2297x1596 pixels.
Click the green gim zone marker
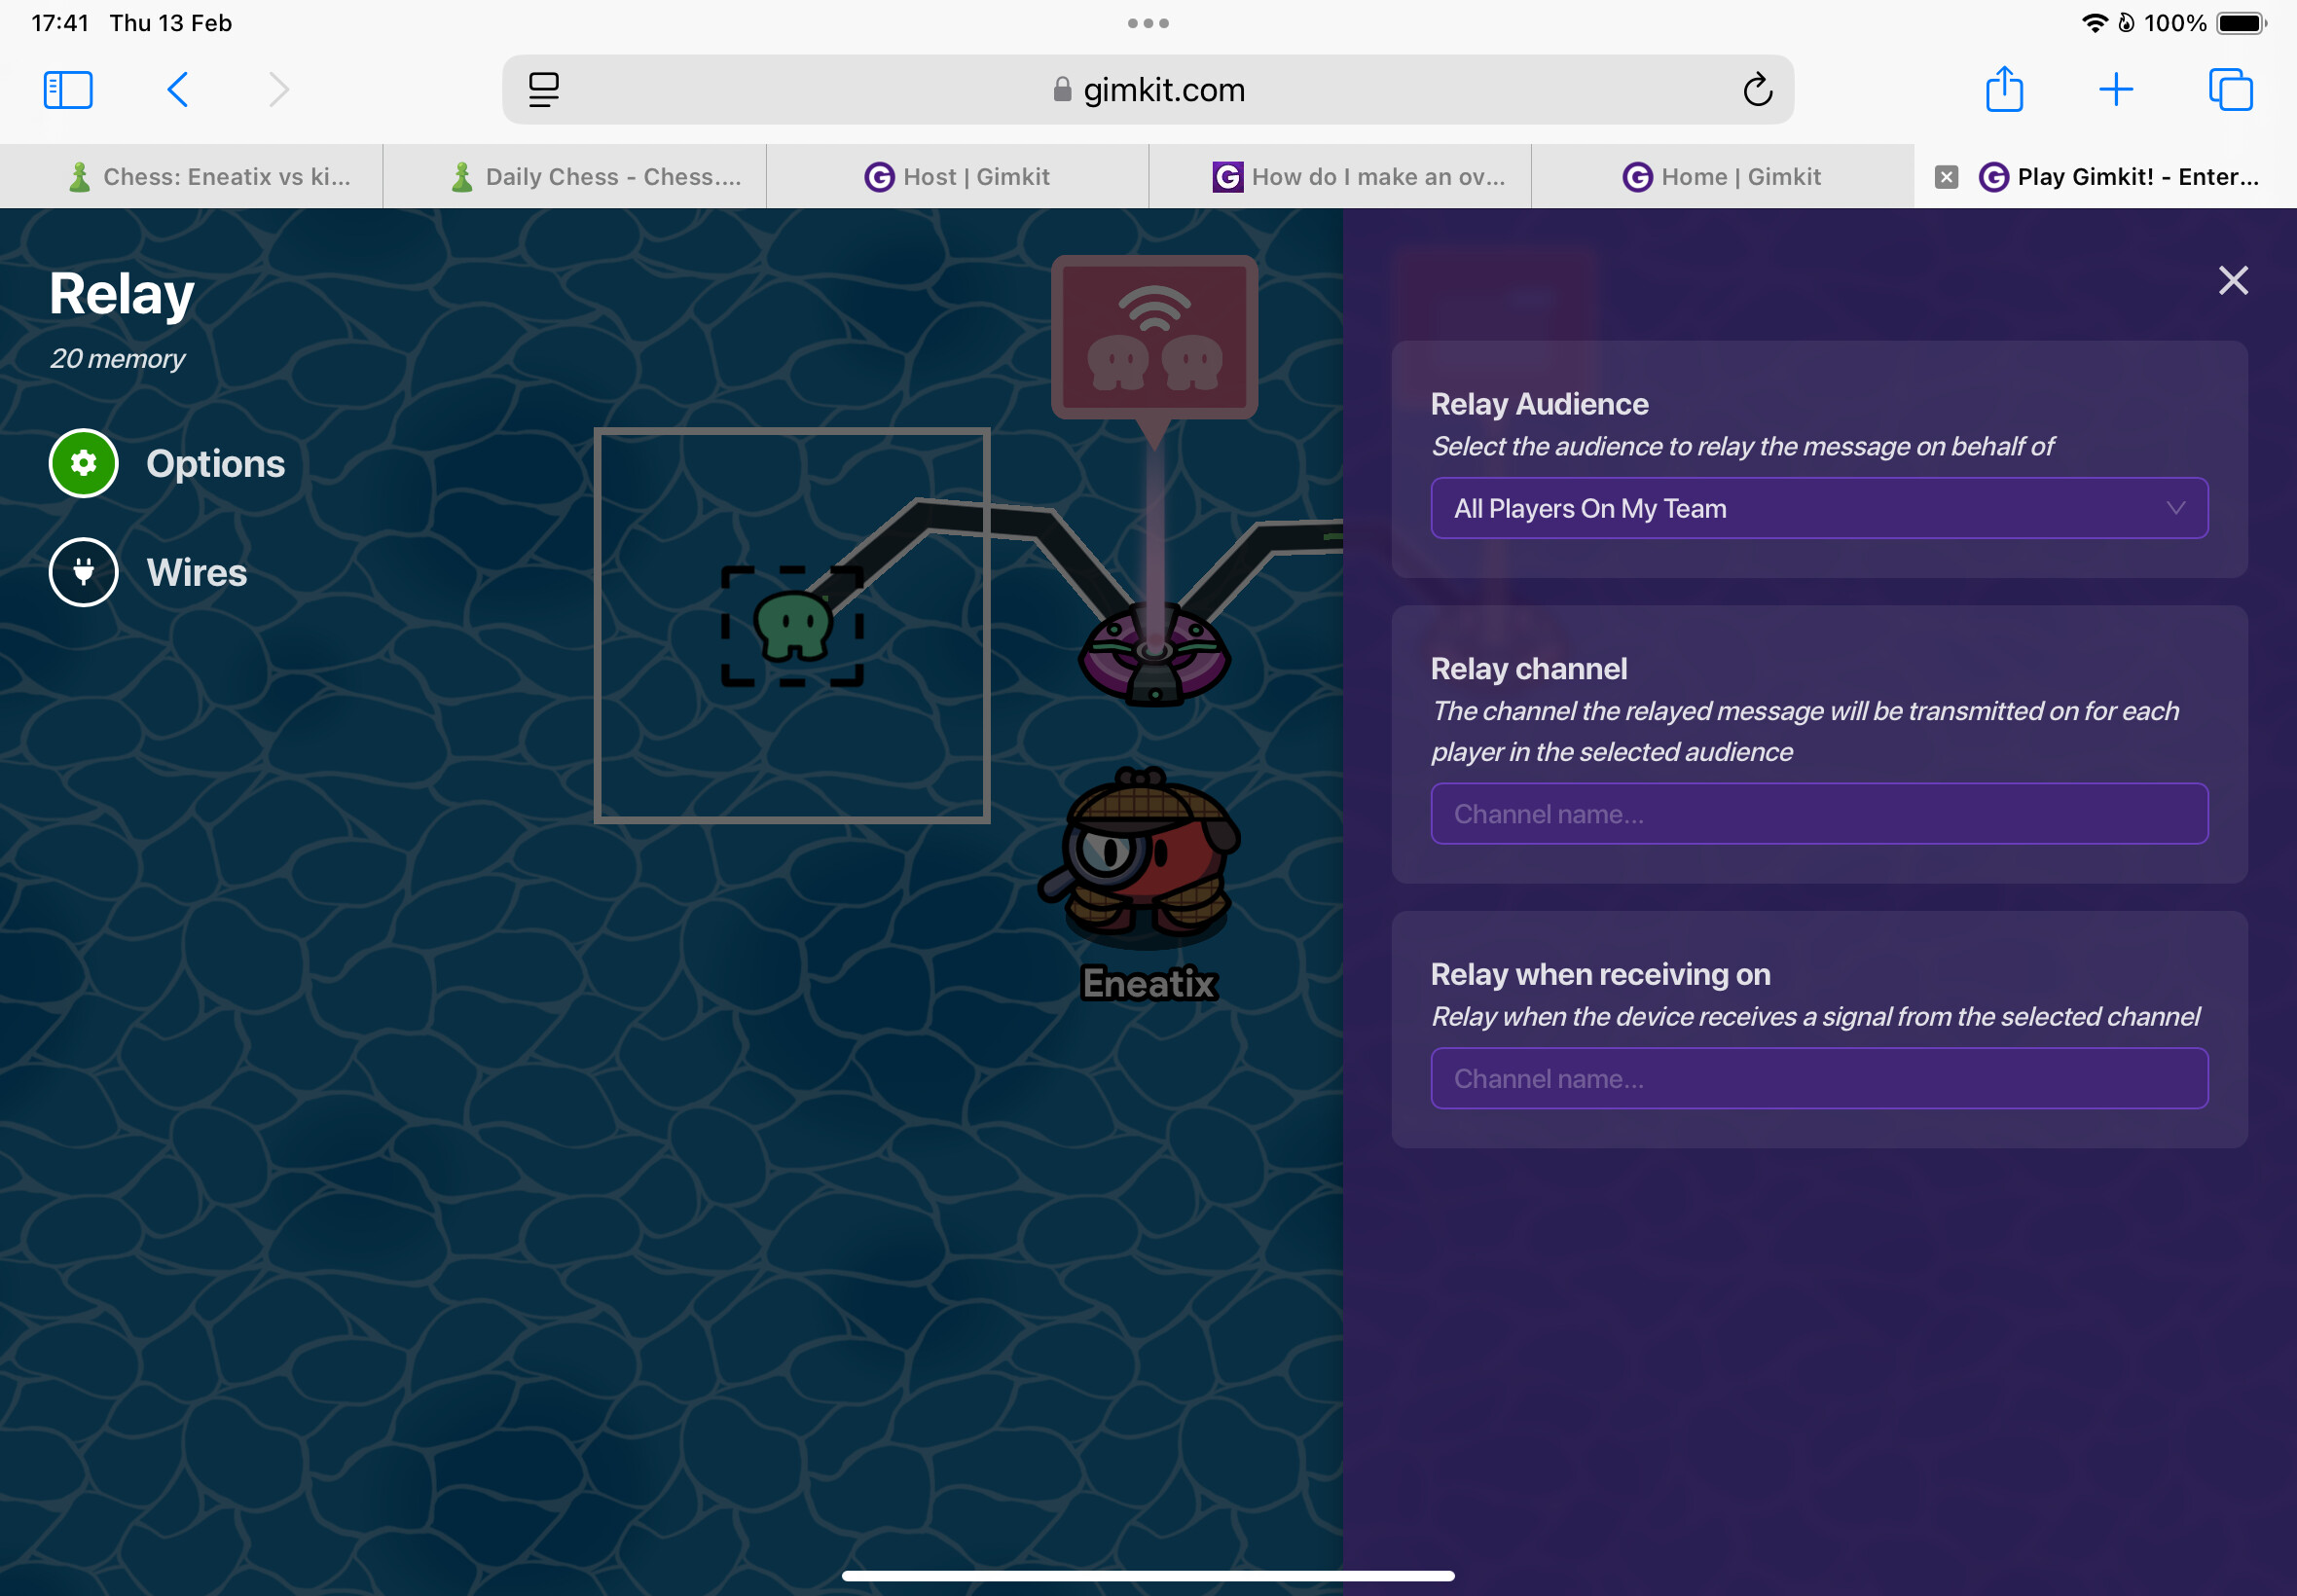(x=792, y=626)
